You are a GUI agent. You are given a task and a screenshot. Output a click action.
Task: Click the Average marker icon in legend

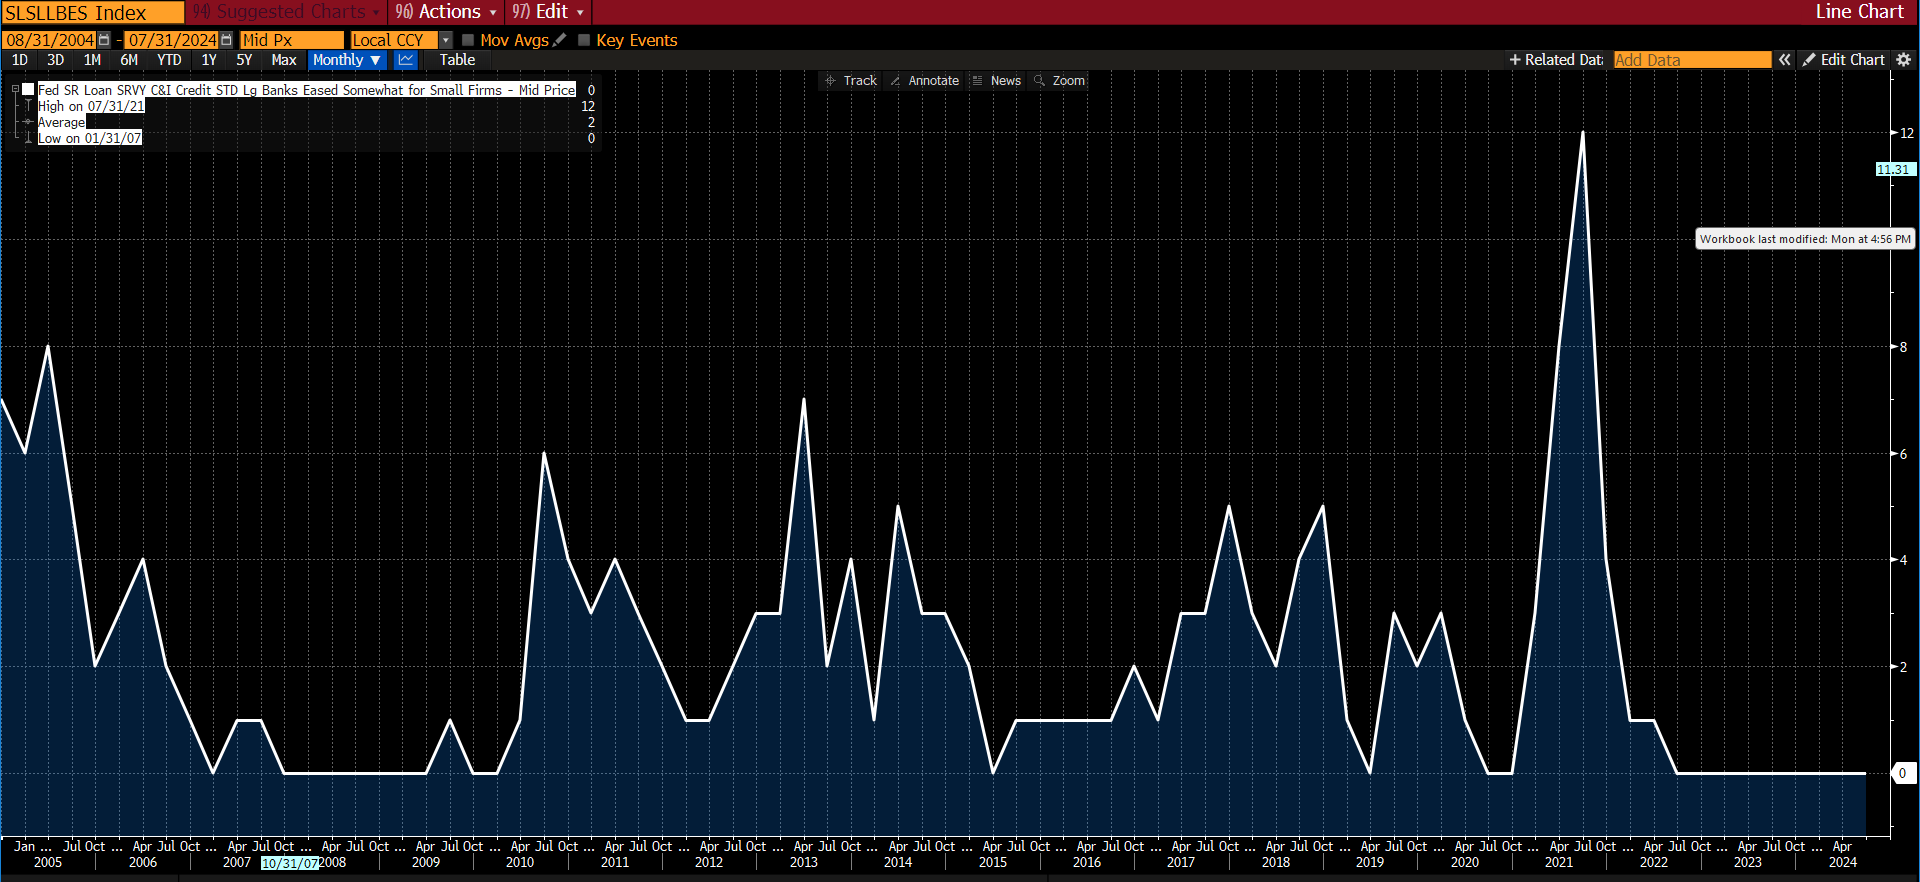pyautogui.click(x=29, y=122)
